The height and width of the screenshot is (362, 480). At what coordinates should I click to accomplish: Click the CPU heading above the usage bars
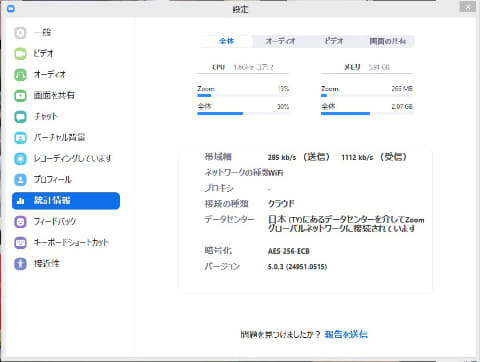click(219, 67)
